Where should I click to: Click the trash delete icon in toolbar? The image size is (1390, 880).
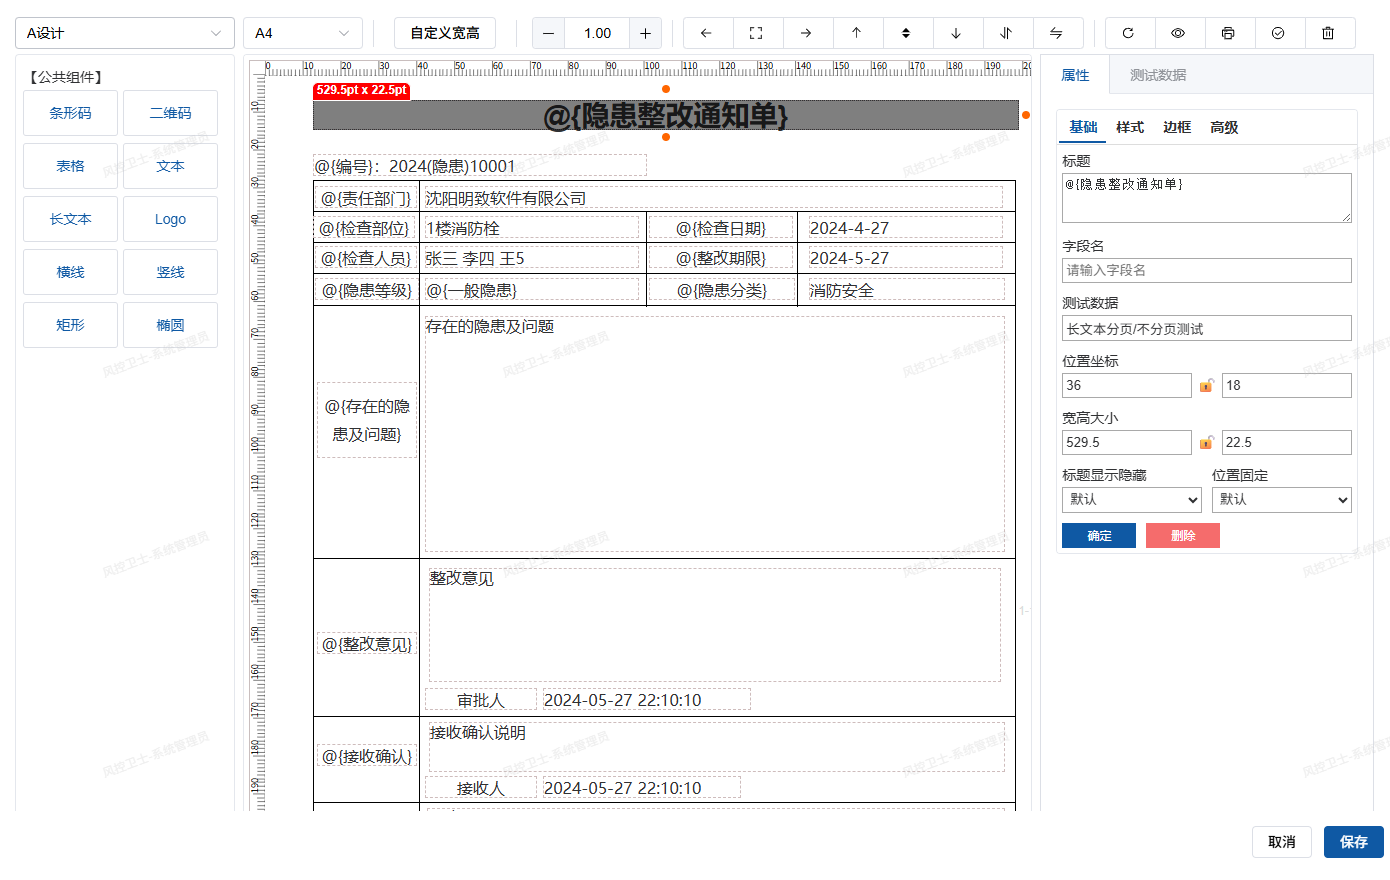(1328, 33)
